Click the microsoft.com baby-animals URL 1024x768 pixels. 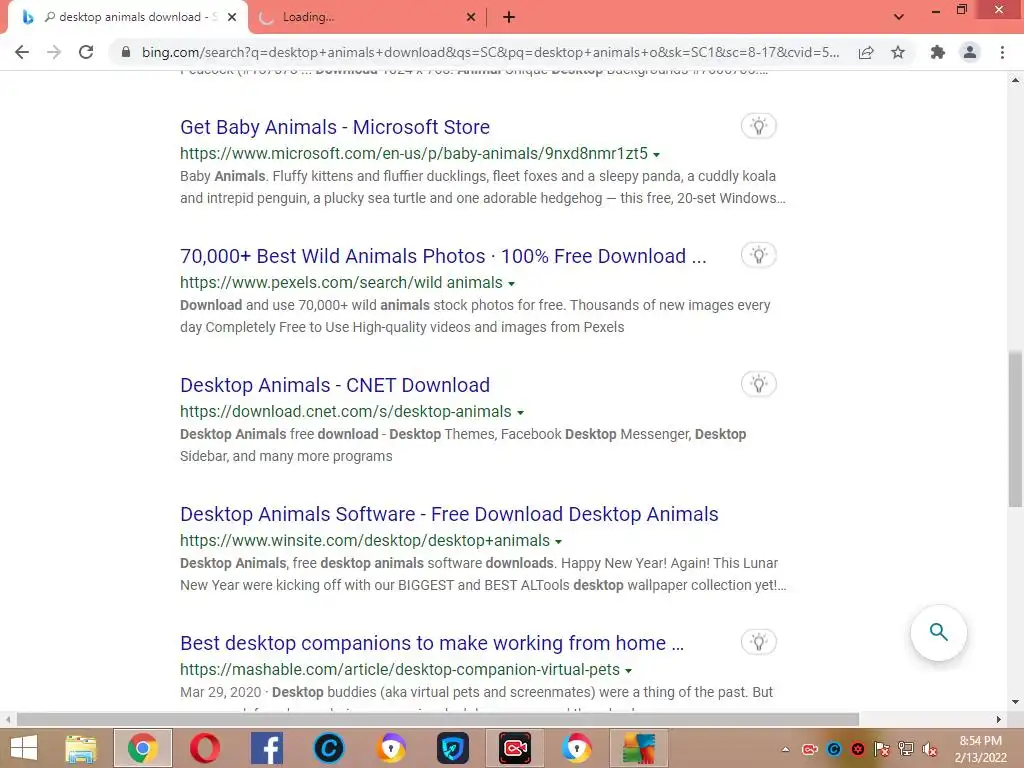(x=414, y=153)
